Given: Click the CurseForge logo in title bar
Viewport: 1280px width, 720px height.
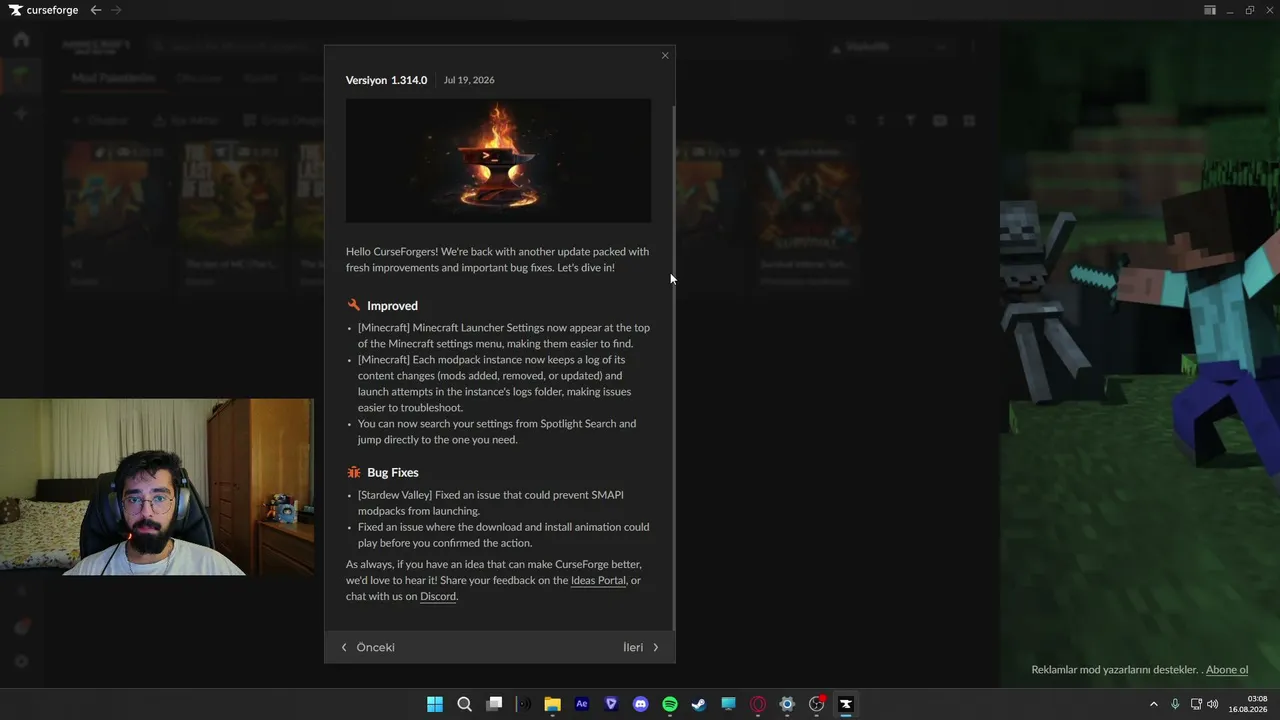Looking at the screenshot, I should tap(44, 10).
